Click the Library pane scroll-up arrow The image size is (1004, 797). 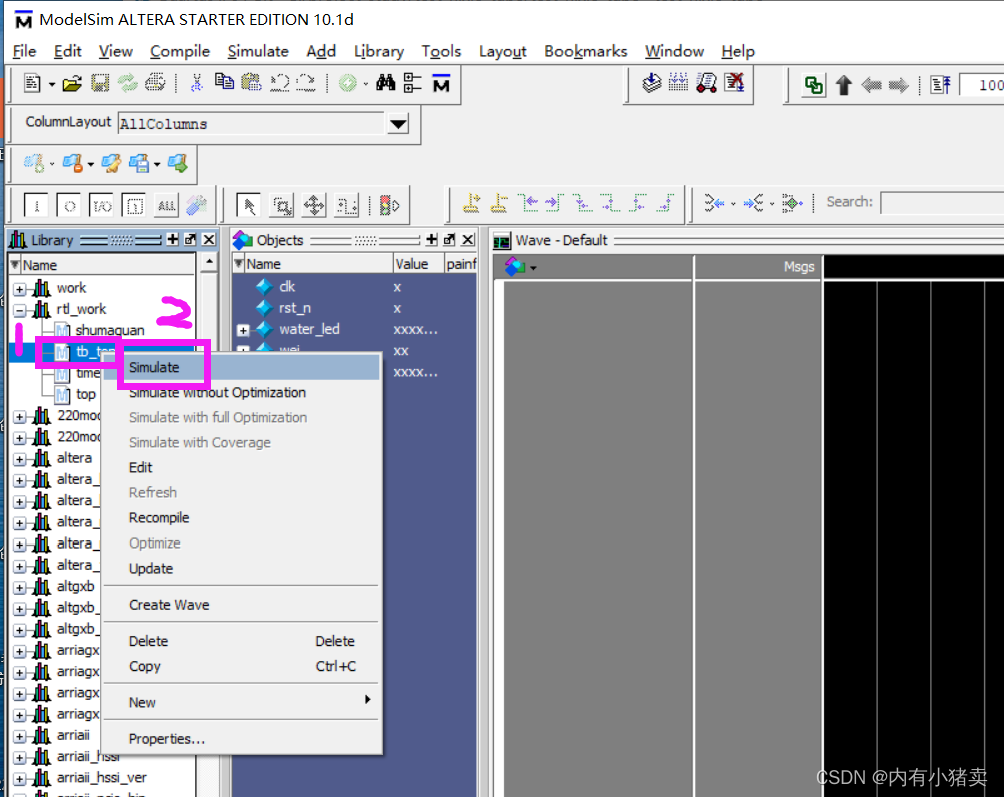(x=209, y=262)
